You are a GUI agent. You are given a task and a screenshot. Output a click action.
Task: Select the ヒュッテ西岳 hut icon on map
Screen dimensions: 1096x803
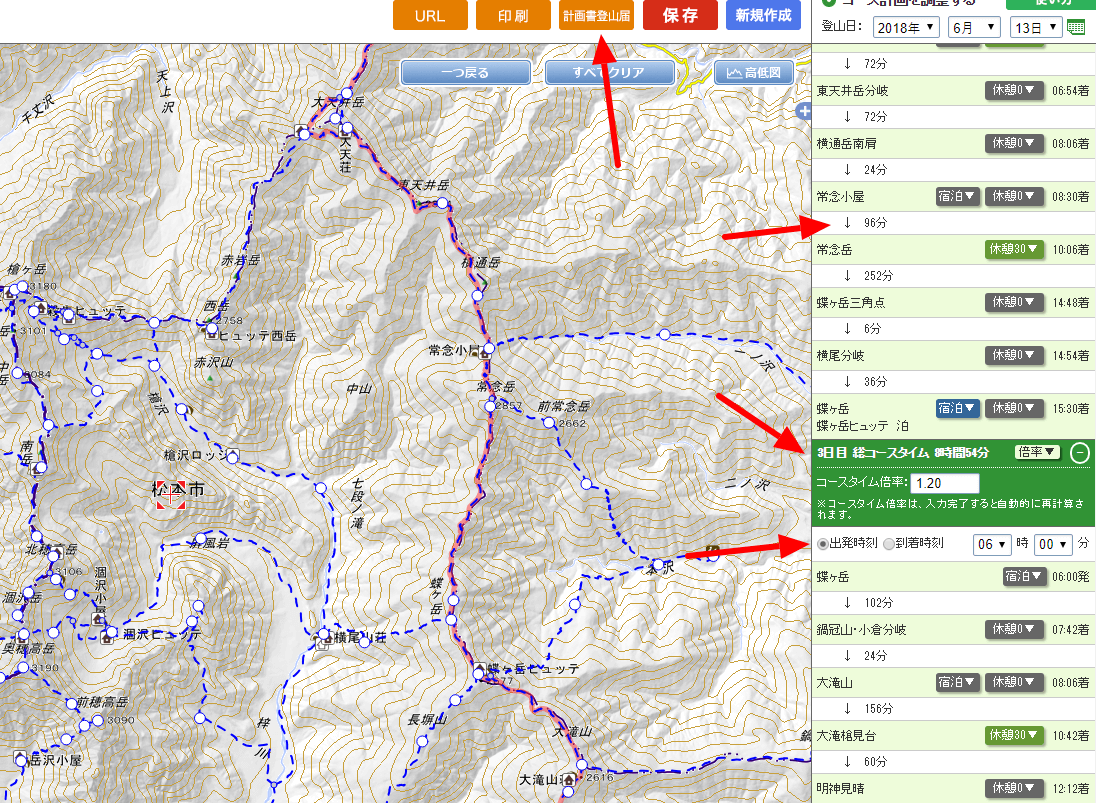(210, 334)
